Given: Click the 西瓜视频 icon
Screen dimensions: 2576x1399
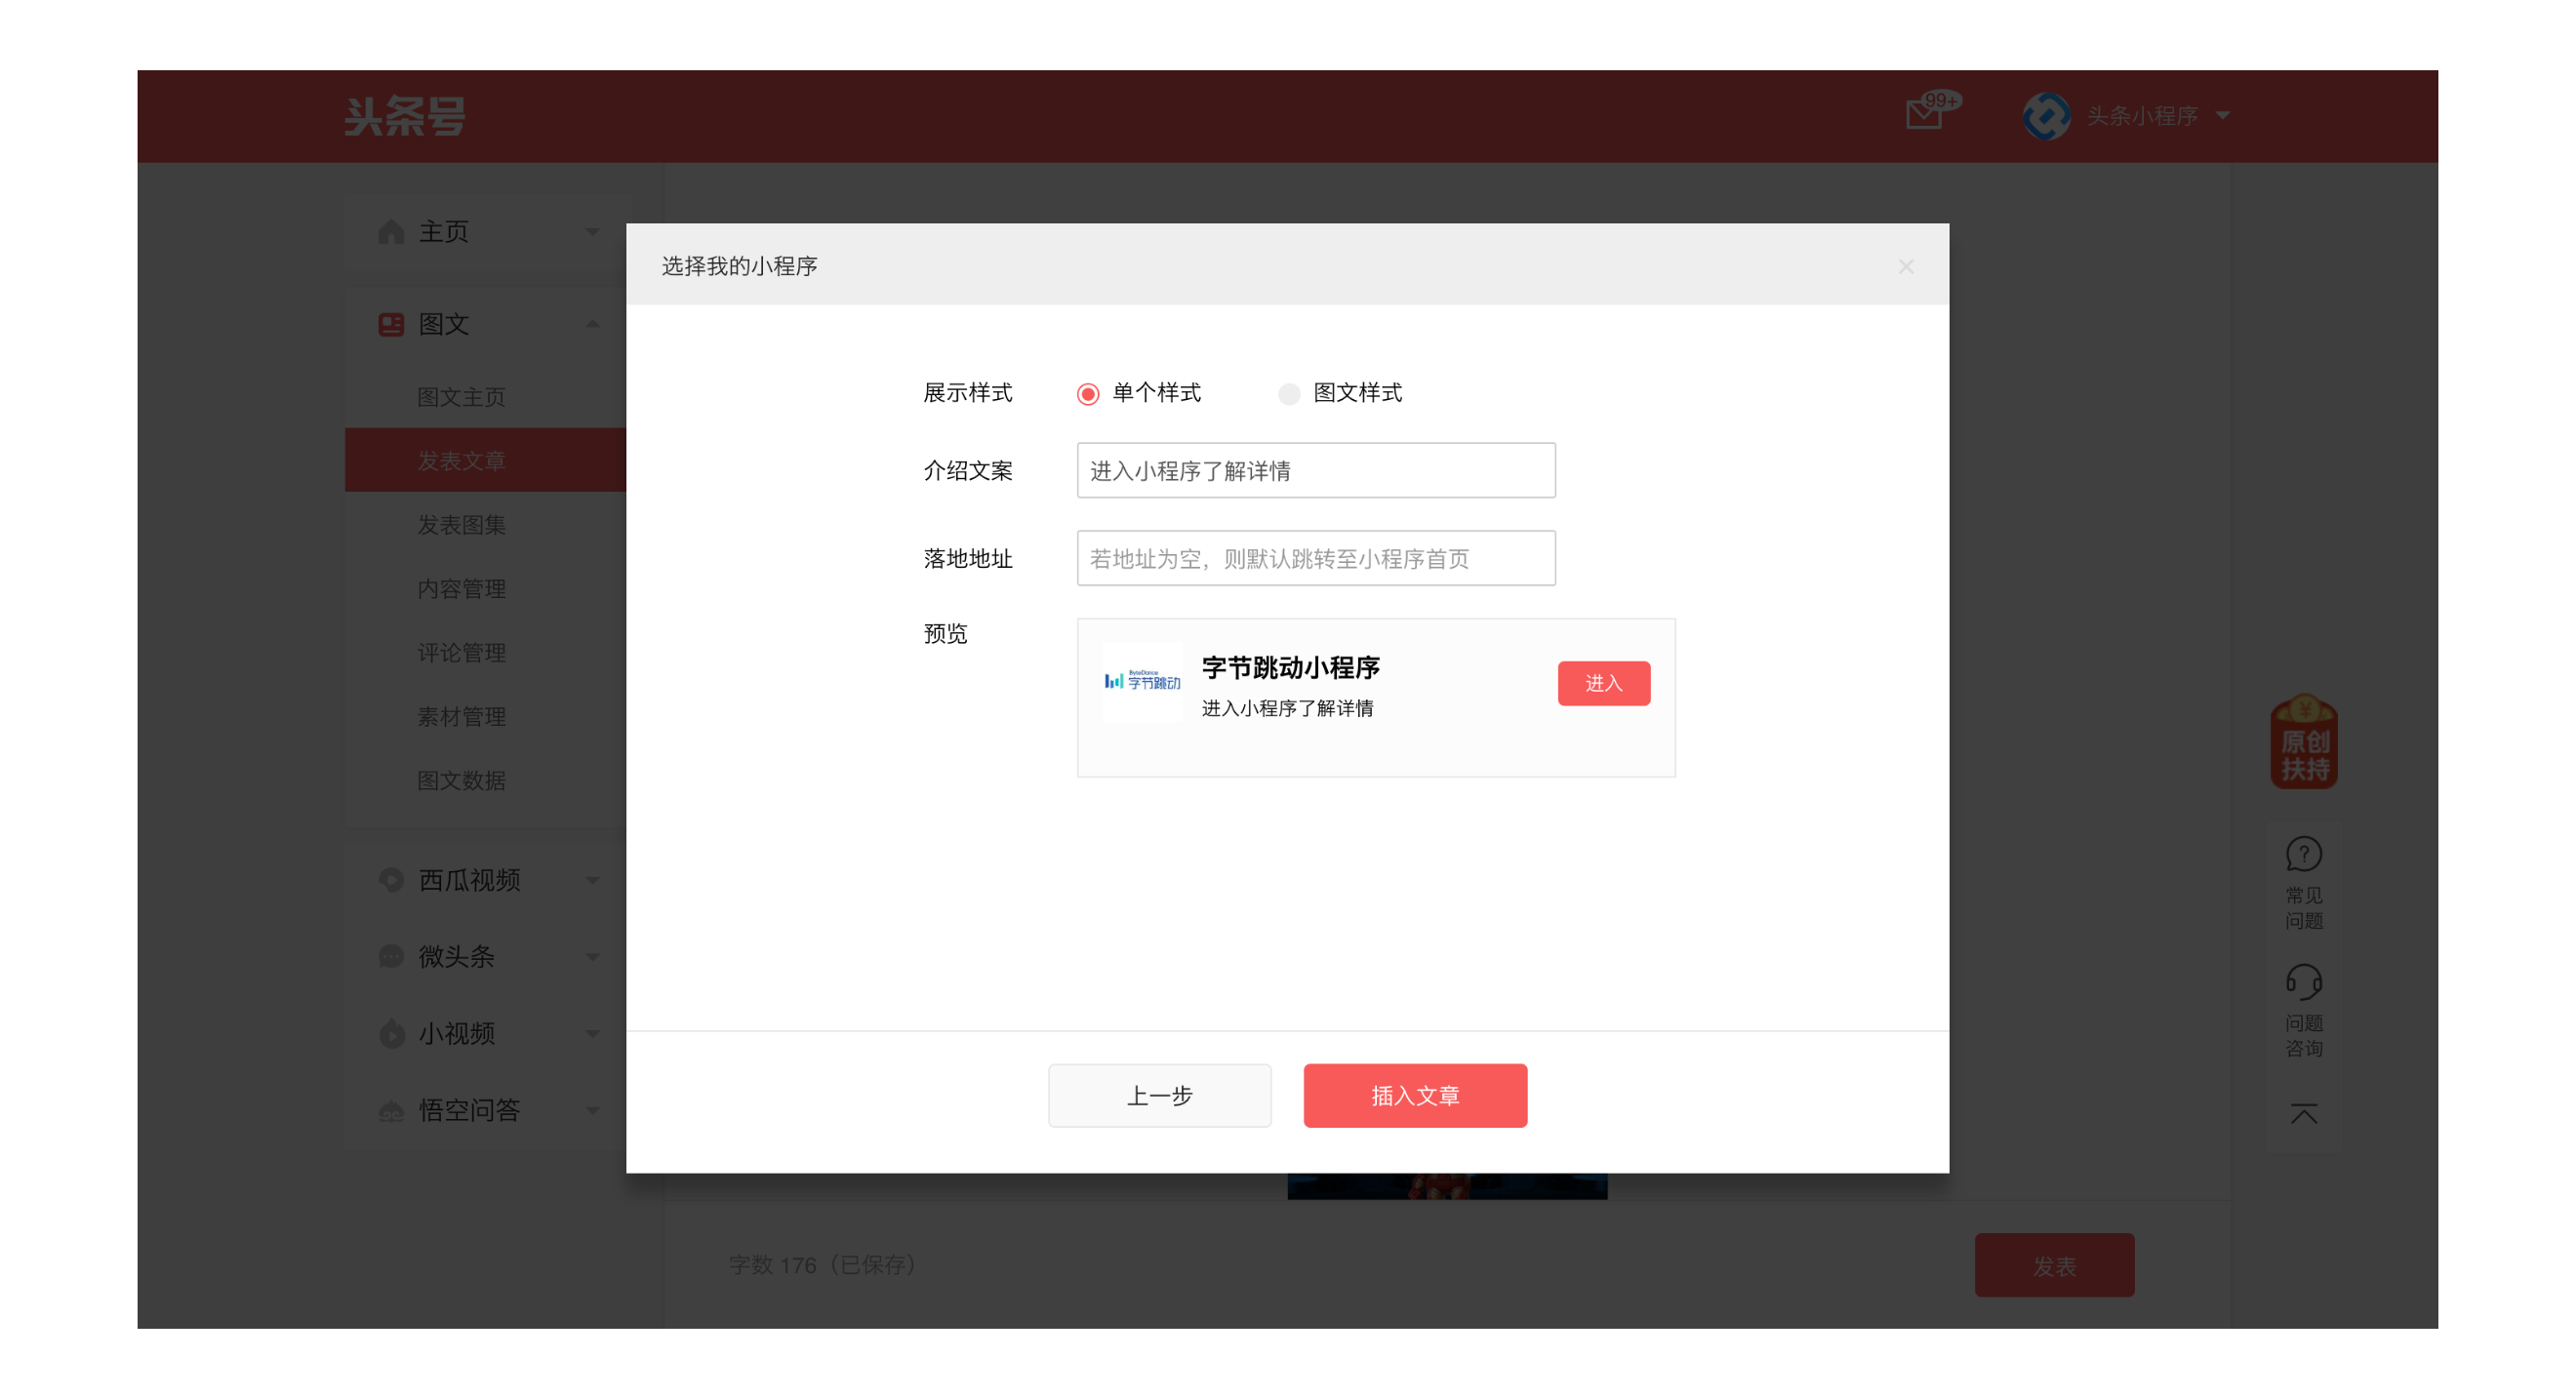Looking at the screenshot, I should click(391, 880).
